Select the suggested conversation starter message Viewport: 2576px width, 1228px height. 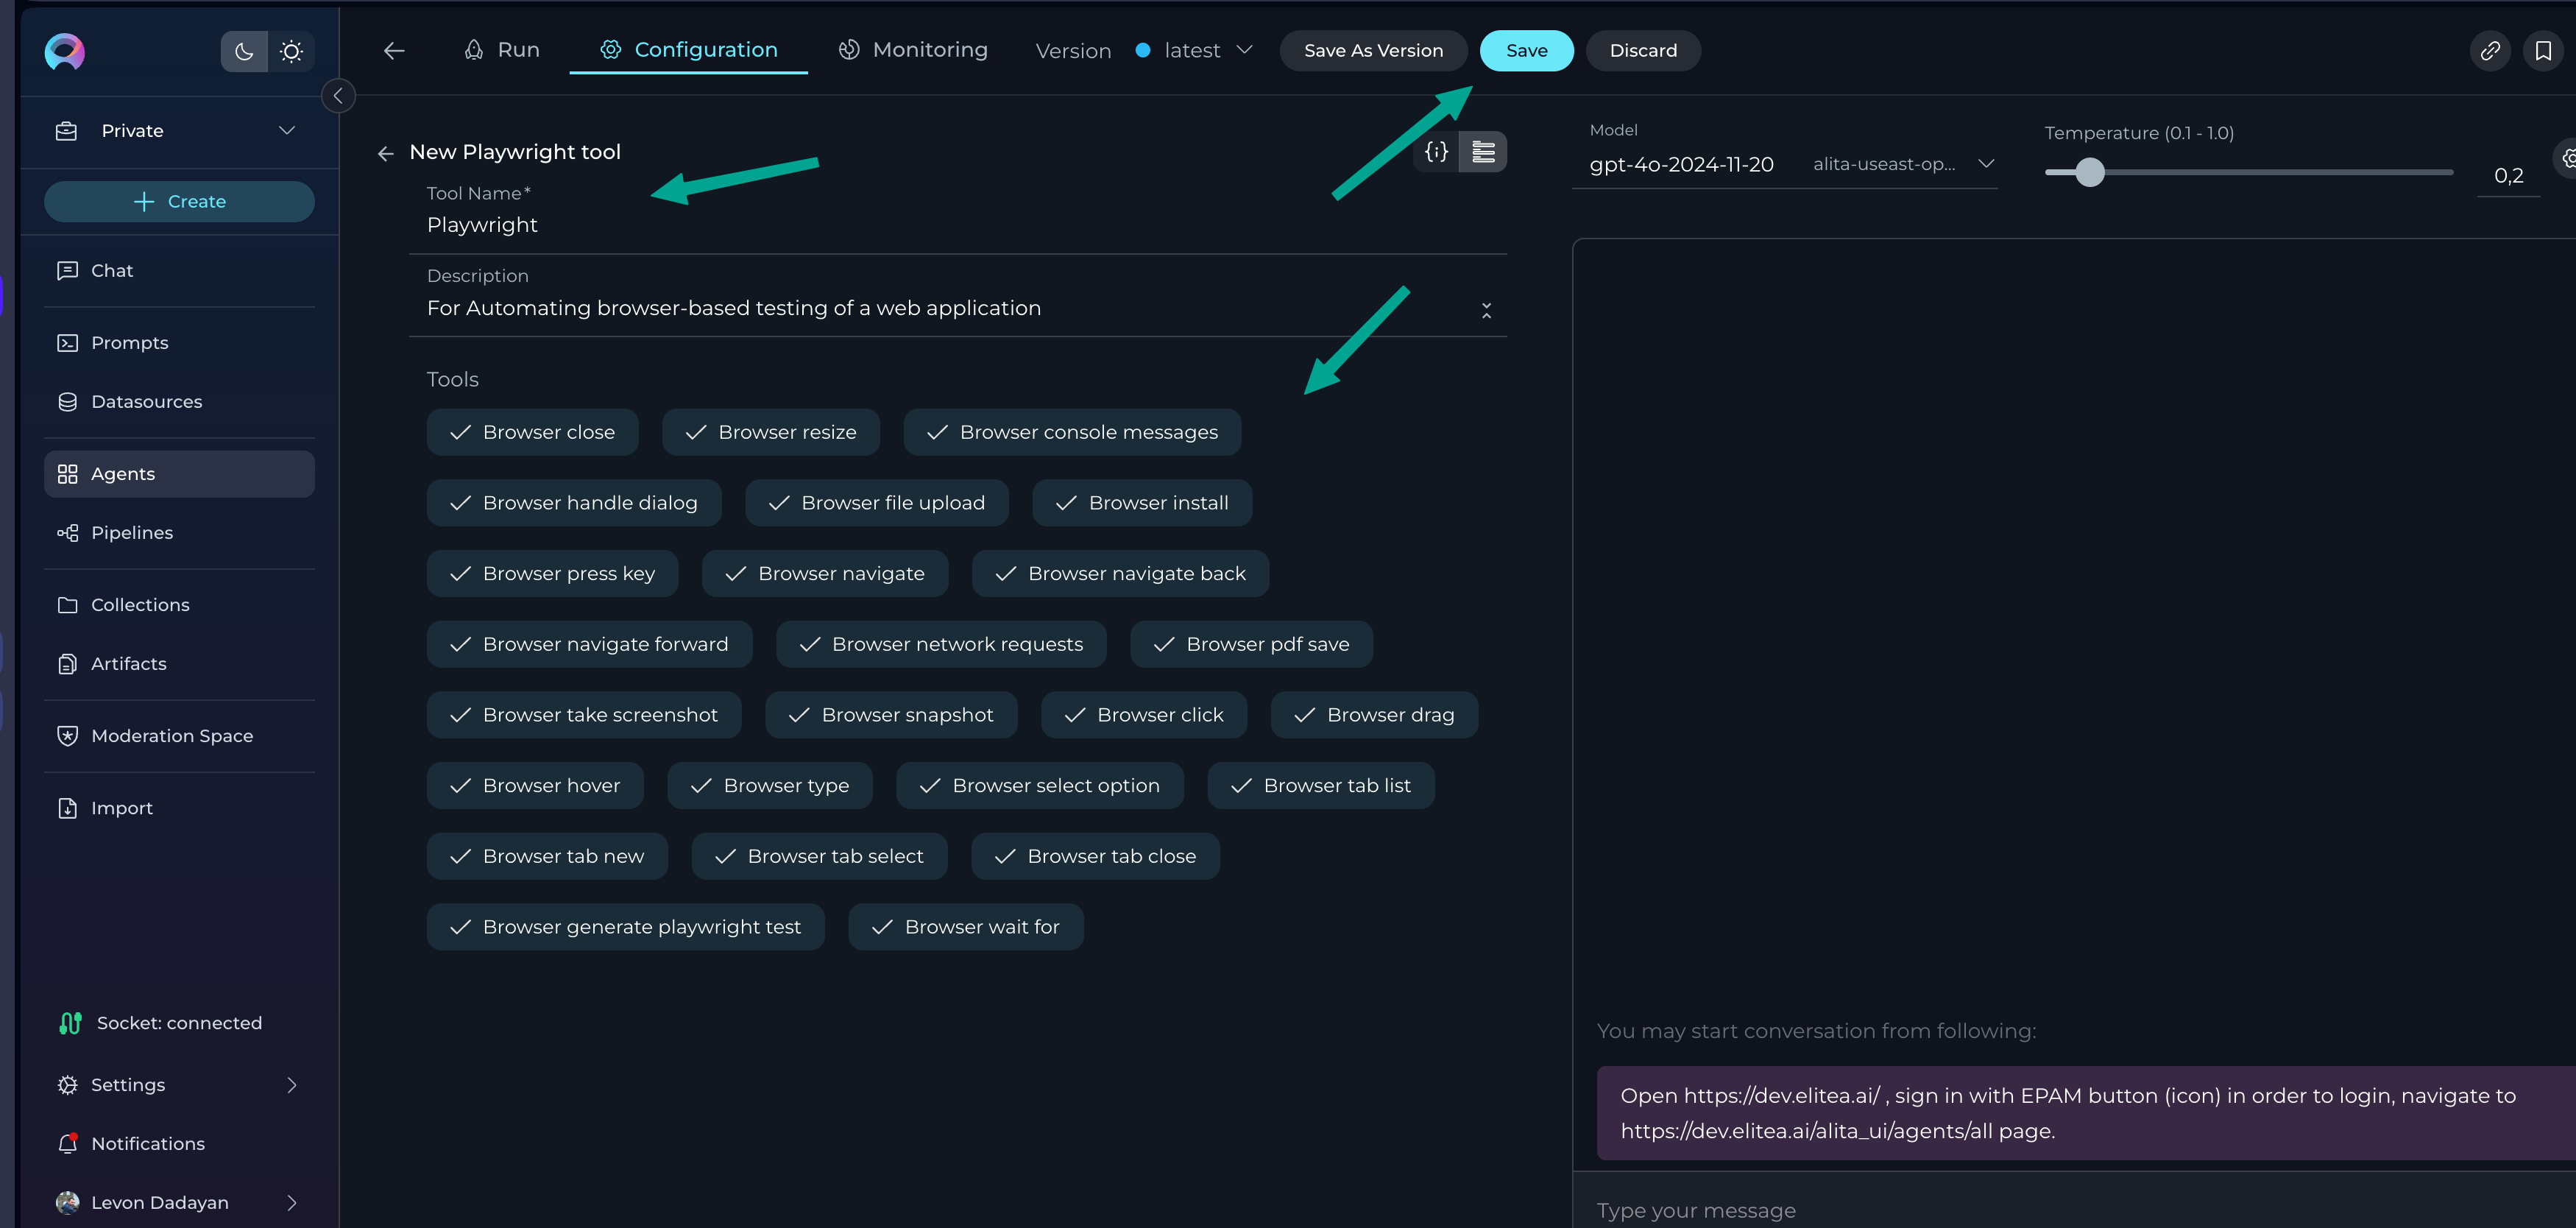pos(2085,1113)
